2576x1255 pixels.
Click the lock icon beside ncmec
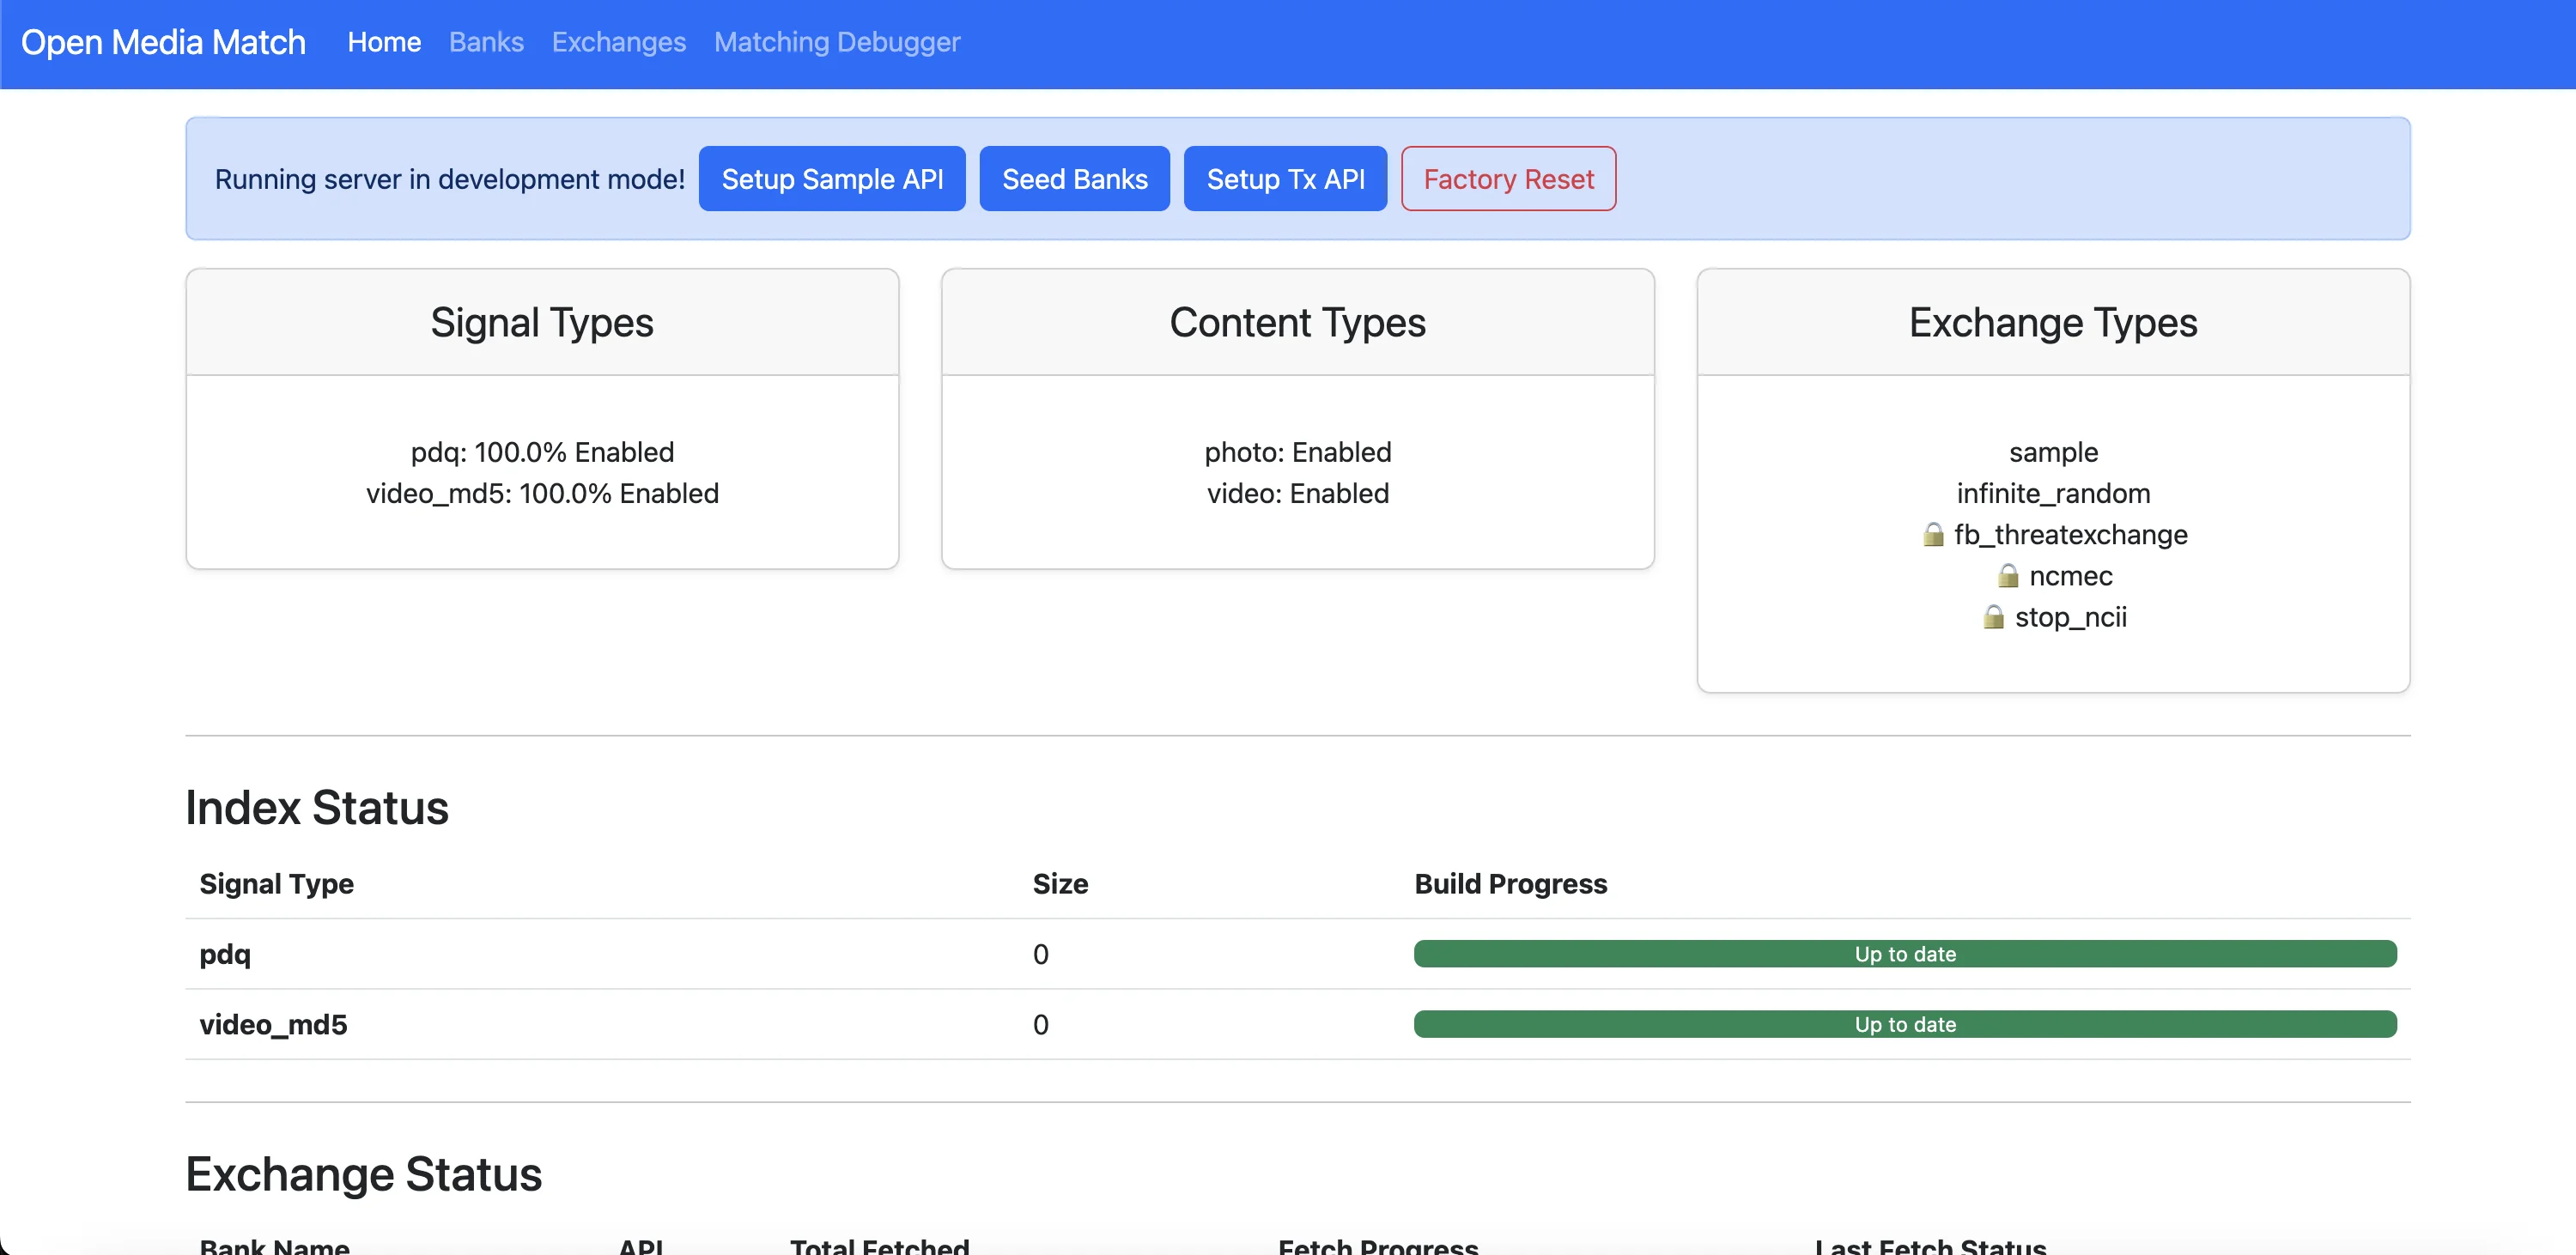click(x=2008, y=576)
